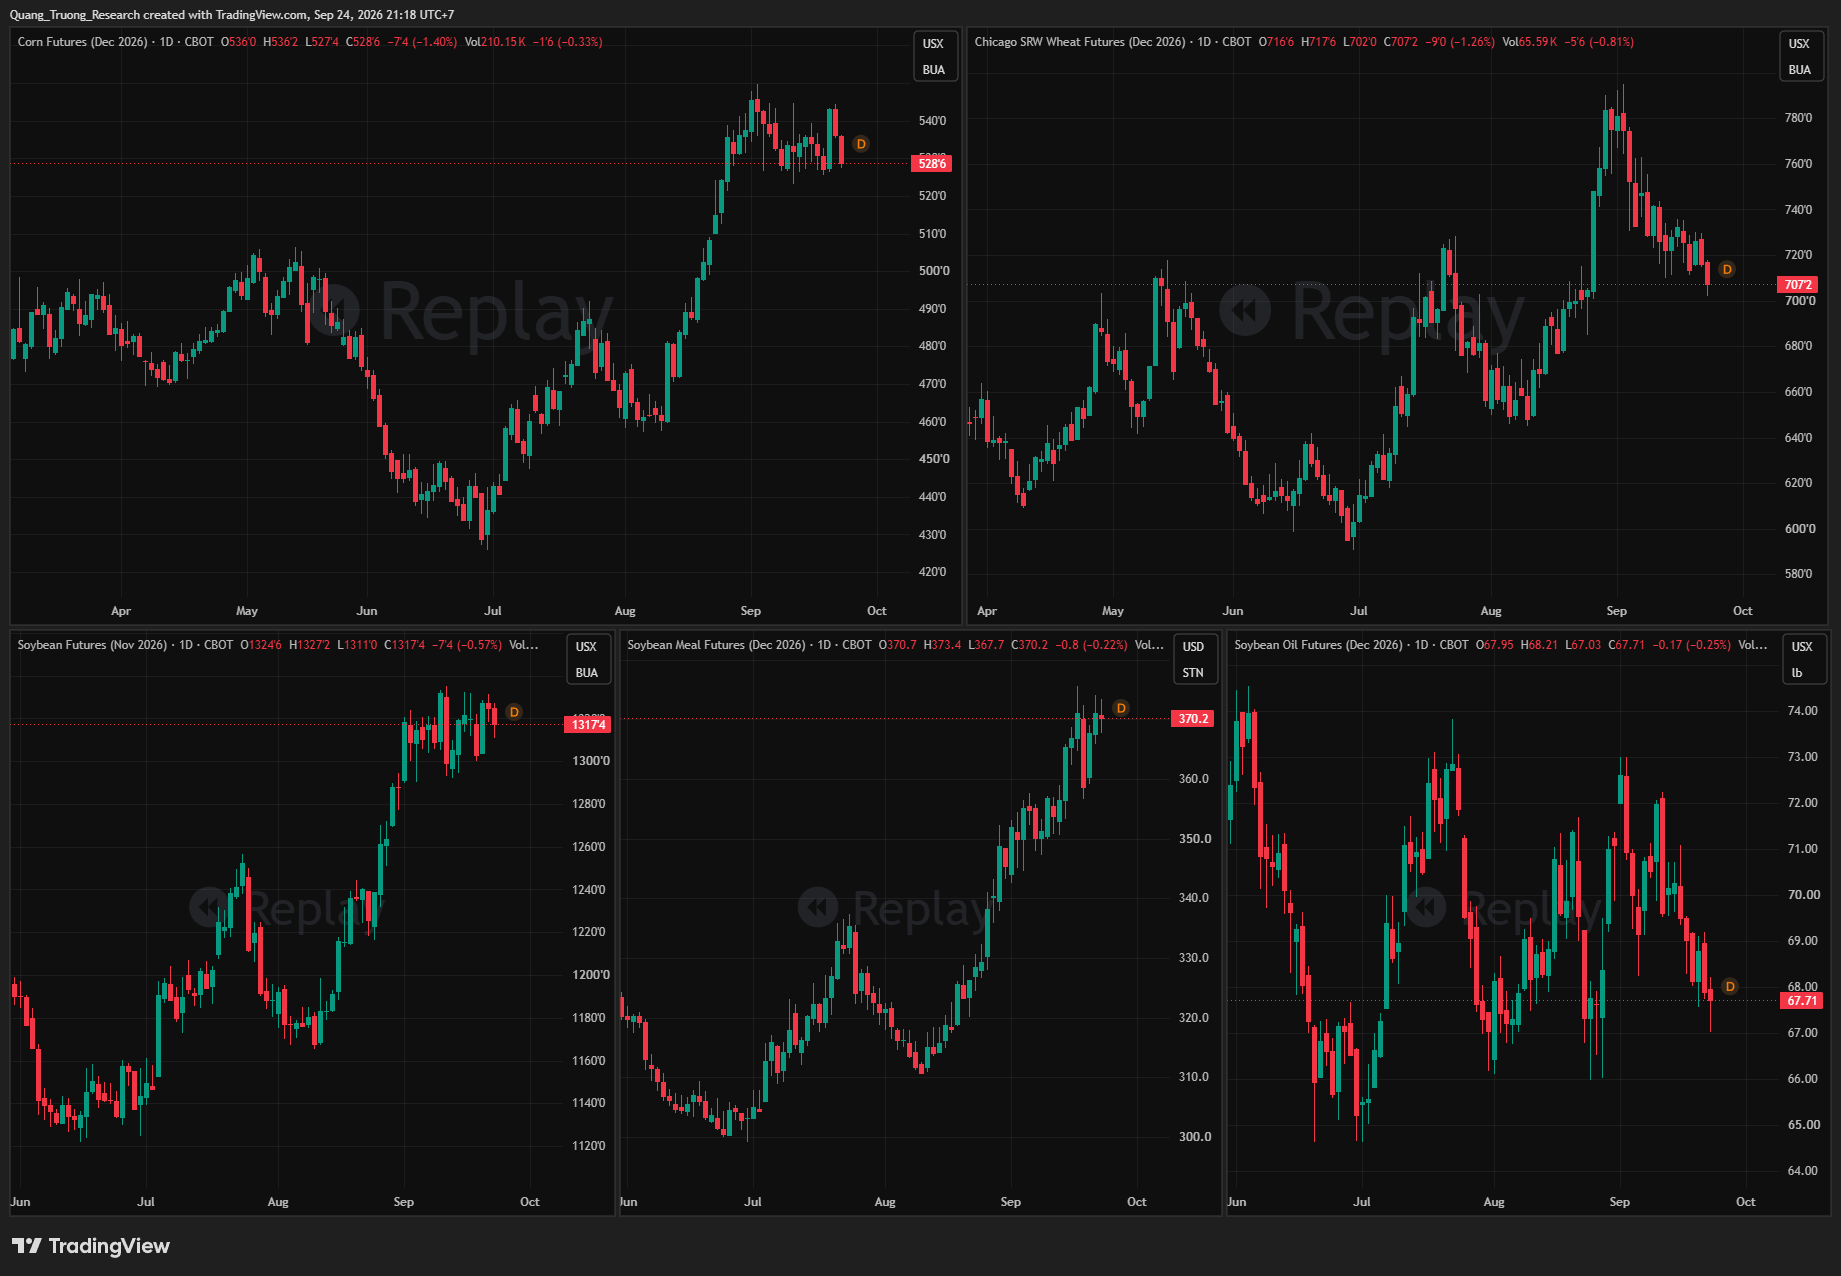Click the orange D marker on Wheat chart
The width and height of the screenshot is (1841, 1276).
(1727, 270)
